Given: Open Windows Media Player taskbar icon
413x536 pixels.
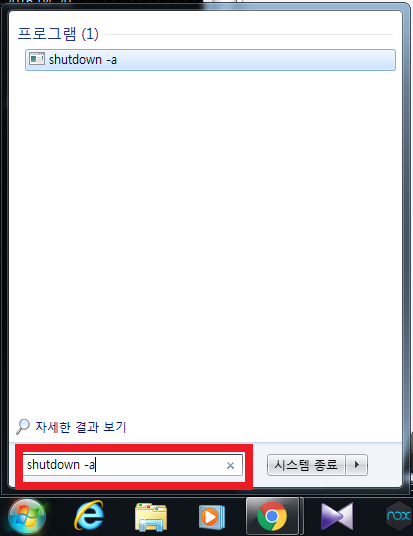Looking at the screenshot, I should coord(212,517).
